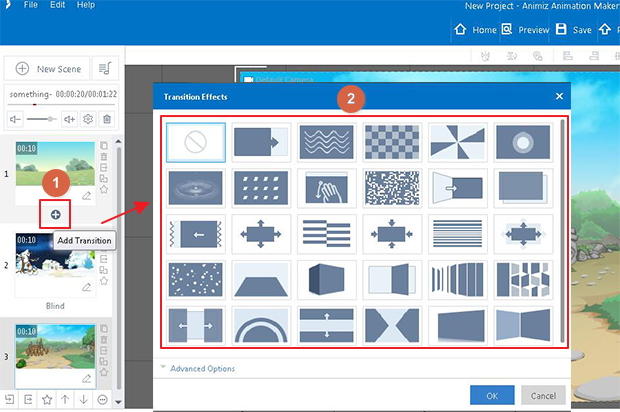Click the scene list scroll down arrow
620x412 pixels.
(118, 402)
